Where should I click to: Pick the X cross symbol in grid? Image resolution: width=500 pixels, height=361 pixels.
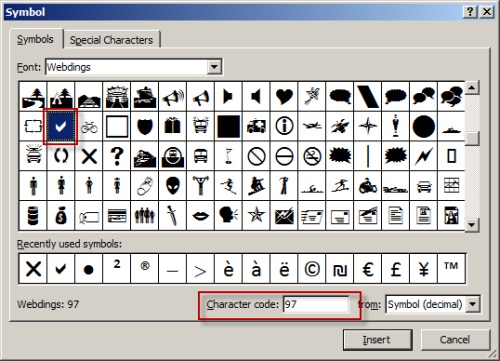point(89,156)
